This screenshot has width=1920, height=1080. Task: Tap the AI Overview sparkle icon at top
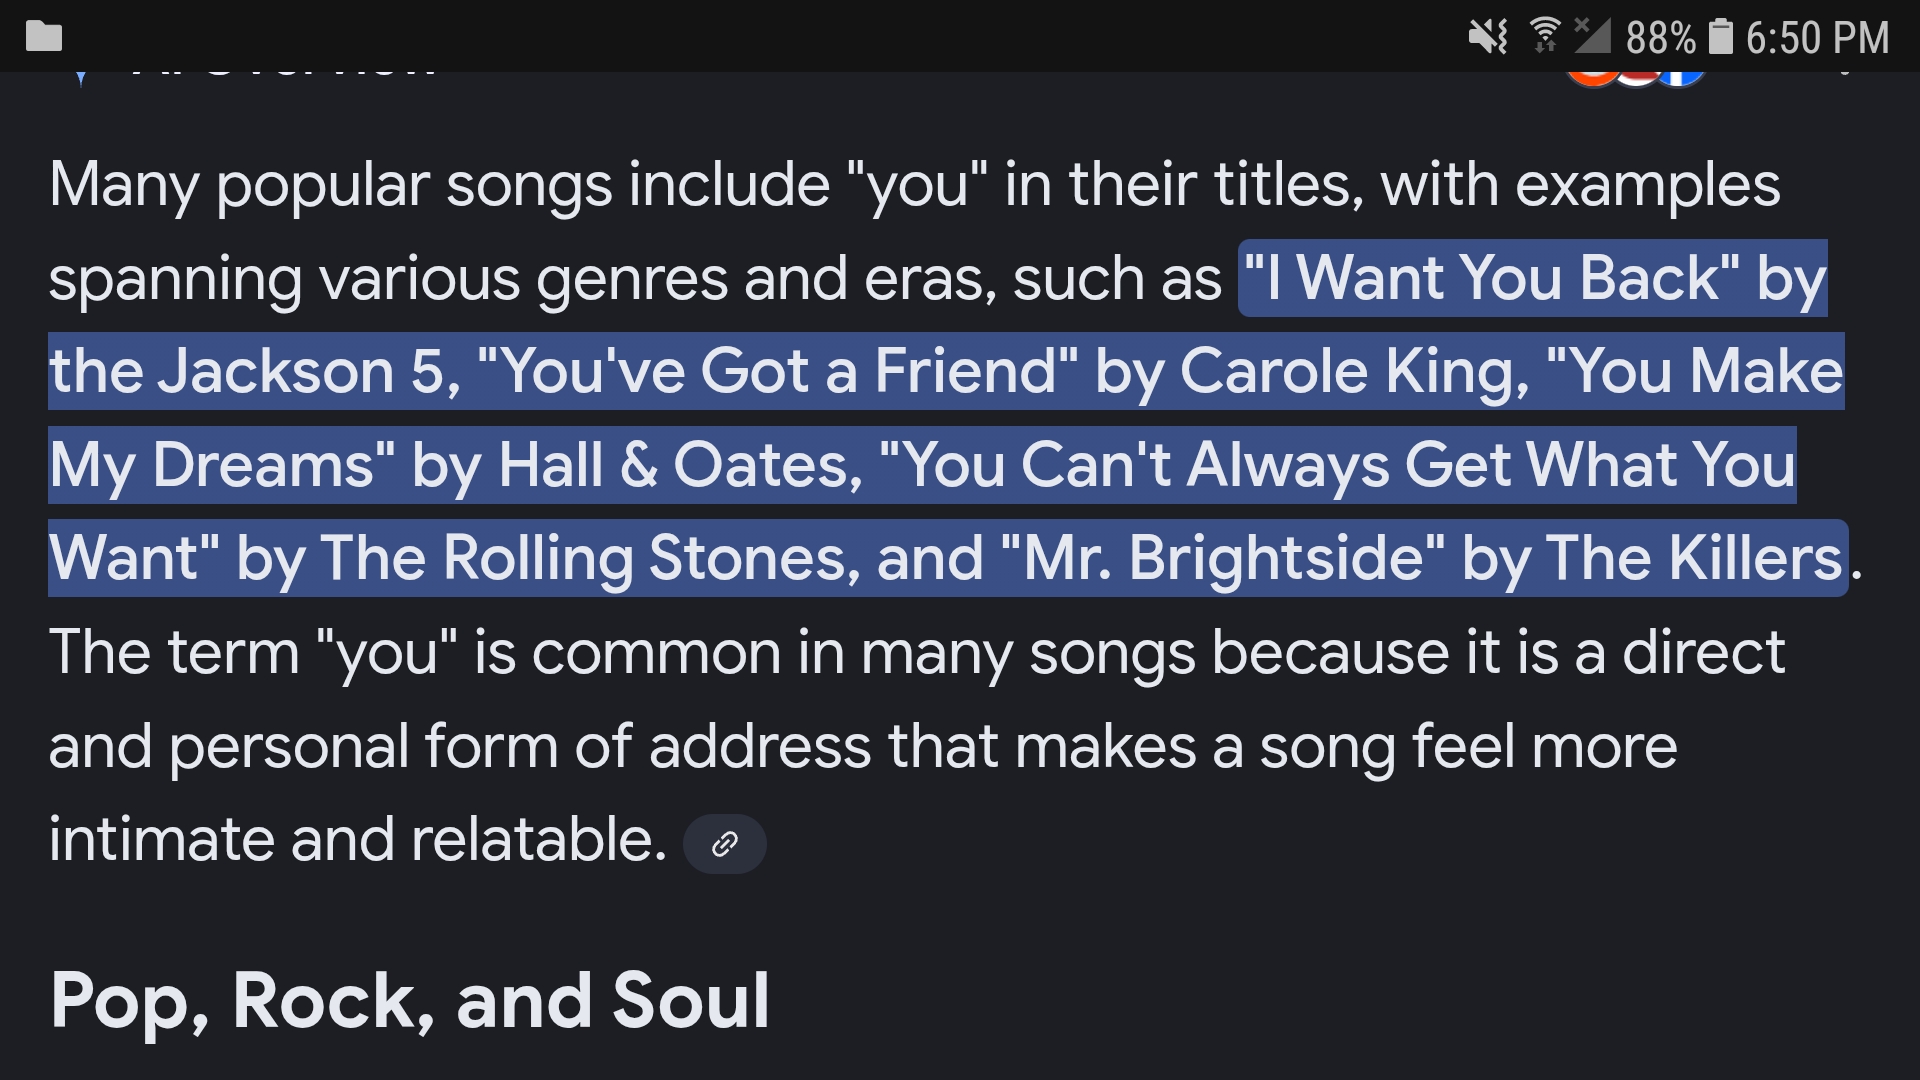(x=81, y=78)
